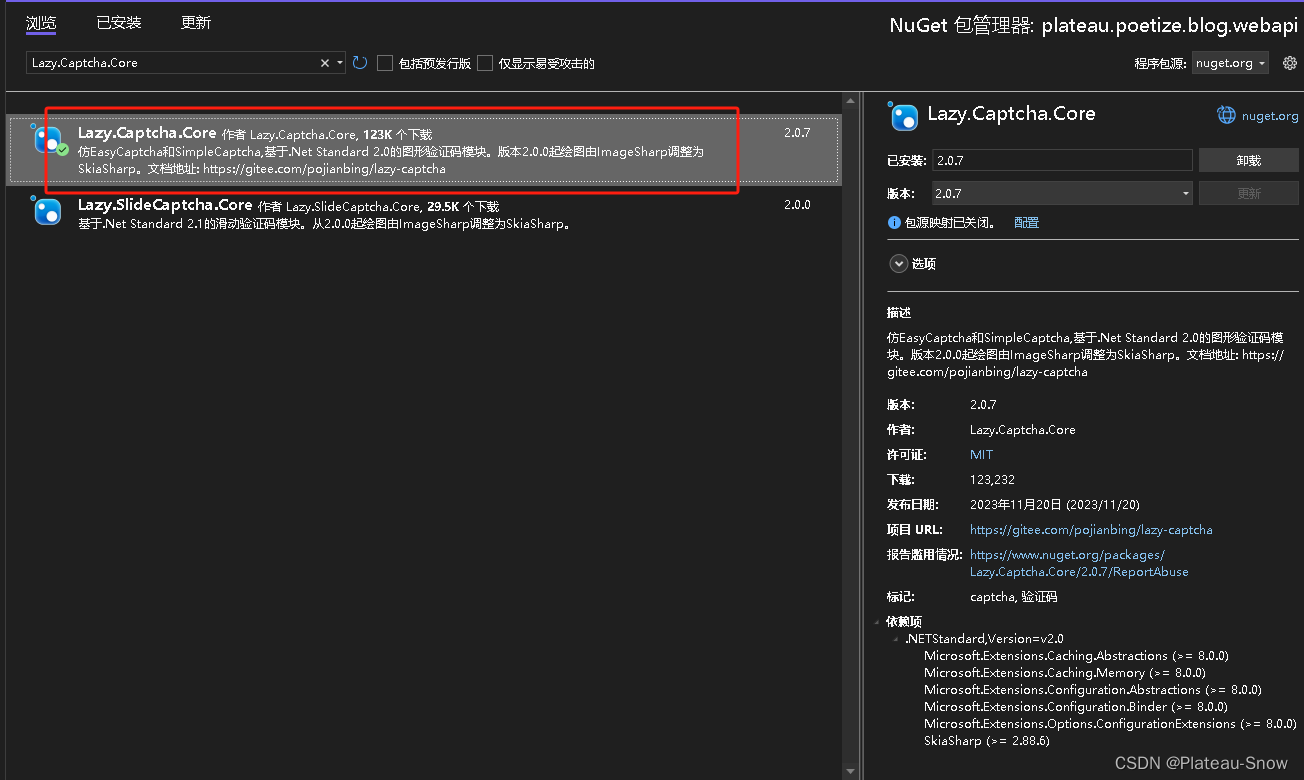Click the package source mapping info icon

893,223
